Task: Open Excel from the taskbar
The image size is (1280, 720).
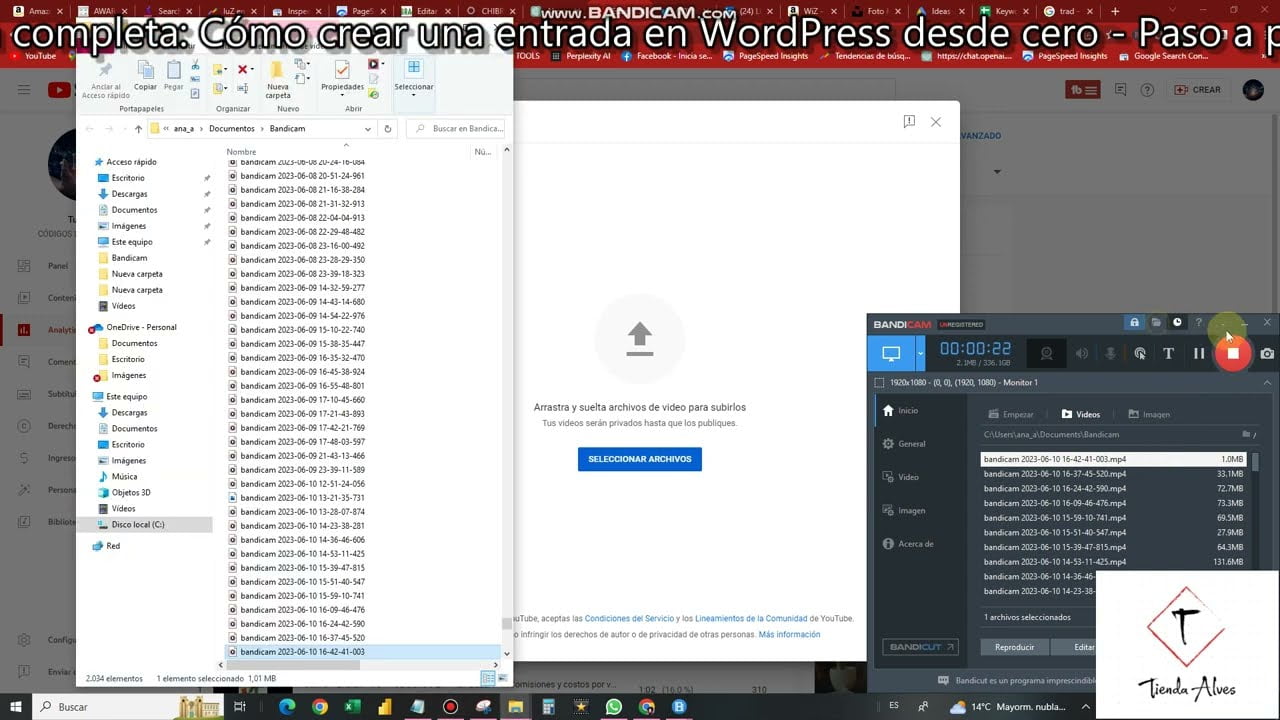Action: [x=352, y=707]
